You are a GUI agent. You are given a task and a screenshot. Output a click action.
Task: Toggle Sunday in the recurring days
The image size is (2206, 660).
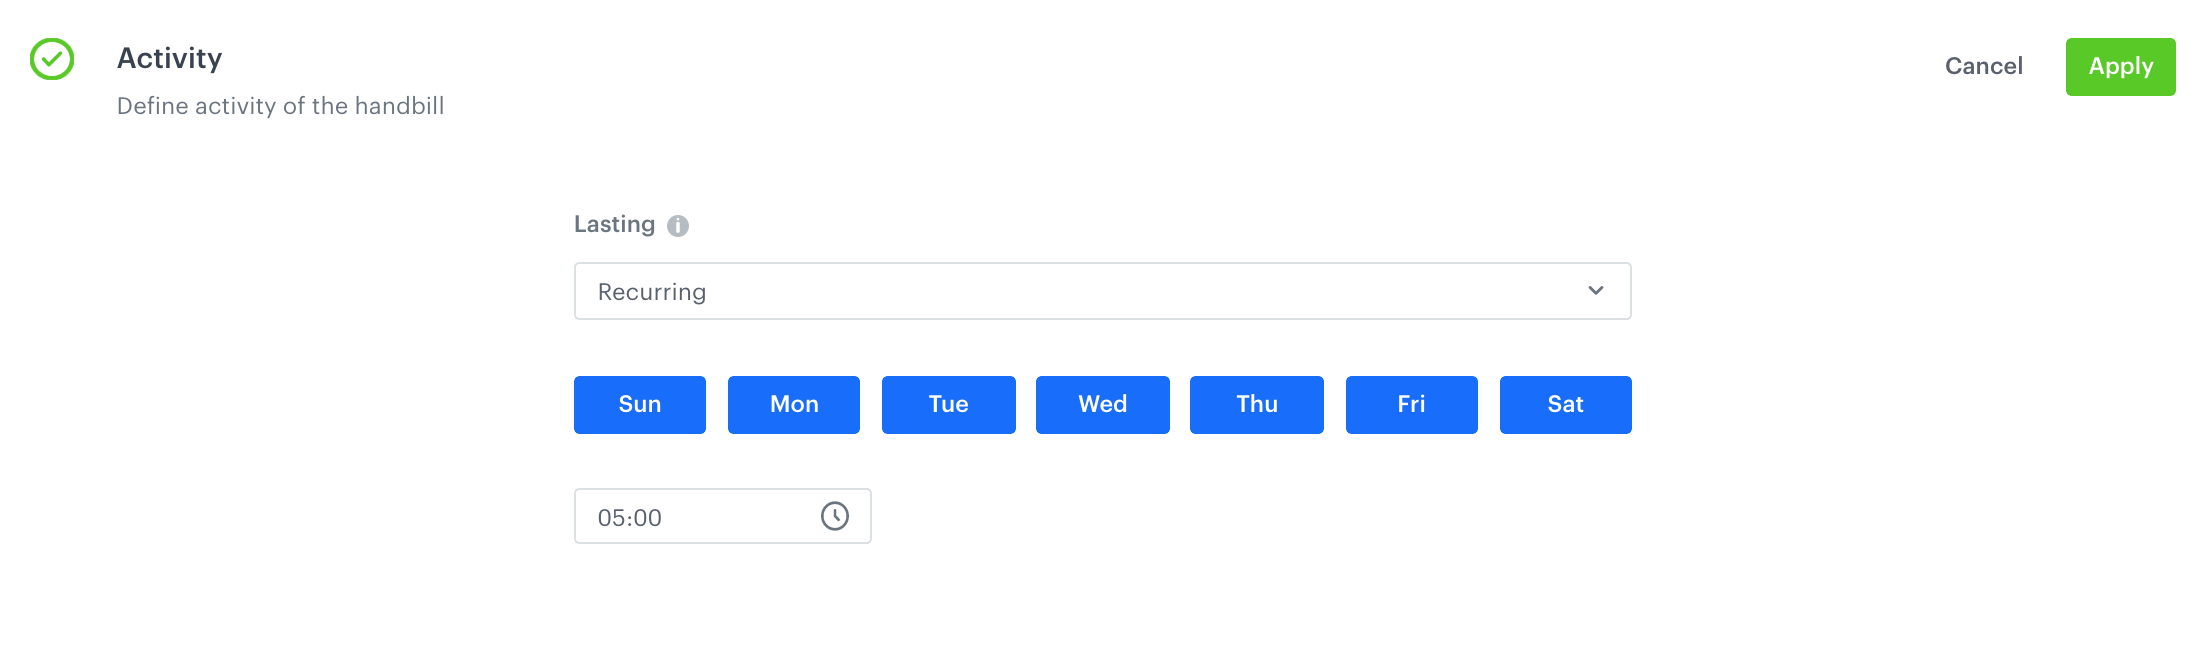click(x=640, y=405)
